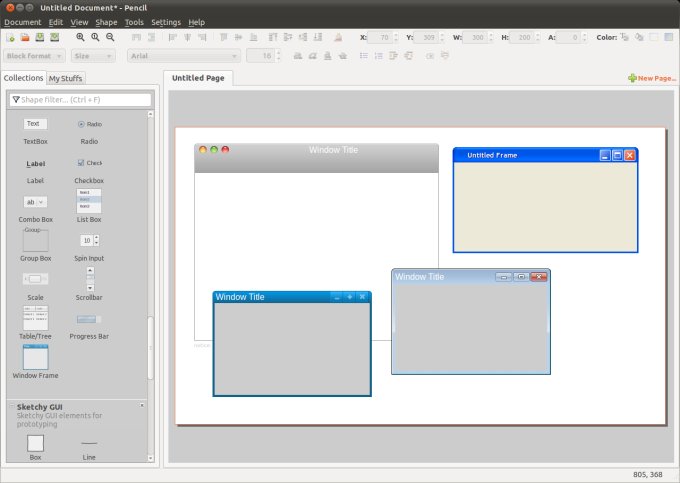Viewport: 680px width, 483px height.
Task: Open the Edit menu
Action: click(x=56, y=22)
